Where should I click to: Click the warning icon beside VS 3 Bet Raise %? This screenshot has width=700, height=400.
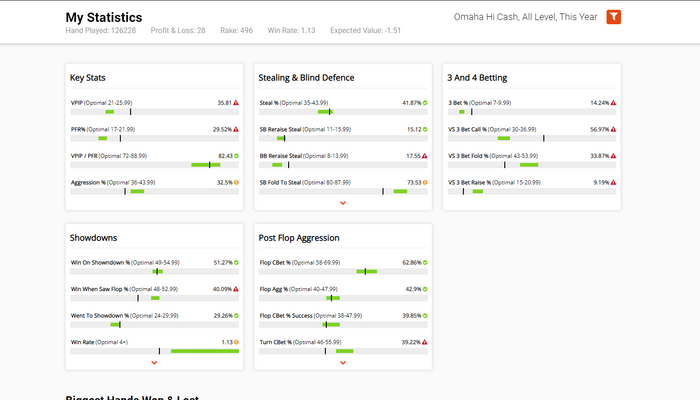point(613,182)
